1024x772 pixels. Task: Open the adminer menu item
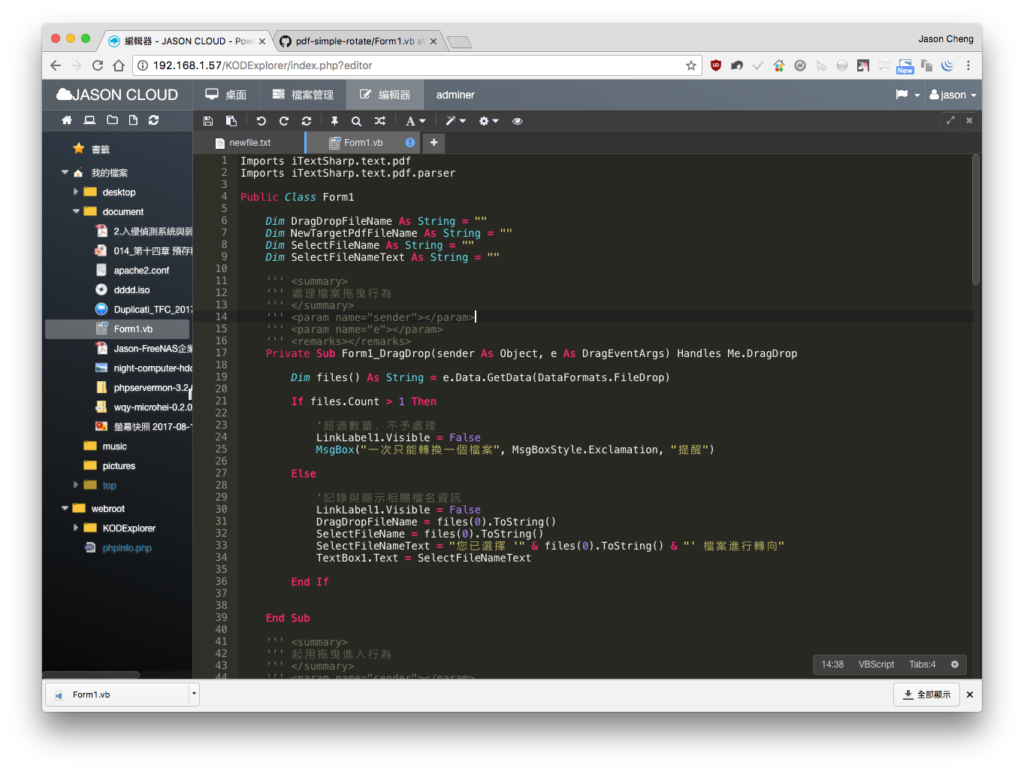click(x=455, y=95)
